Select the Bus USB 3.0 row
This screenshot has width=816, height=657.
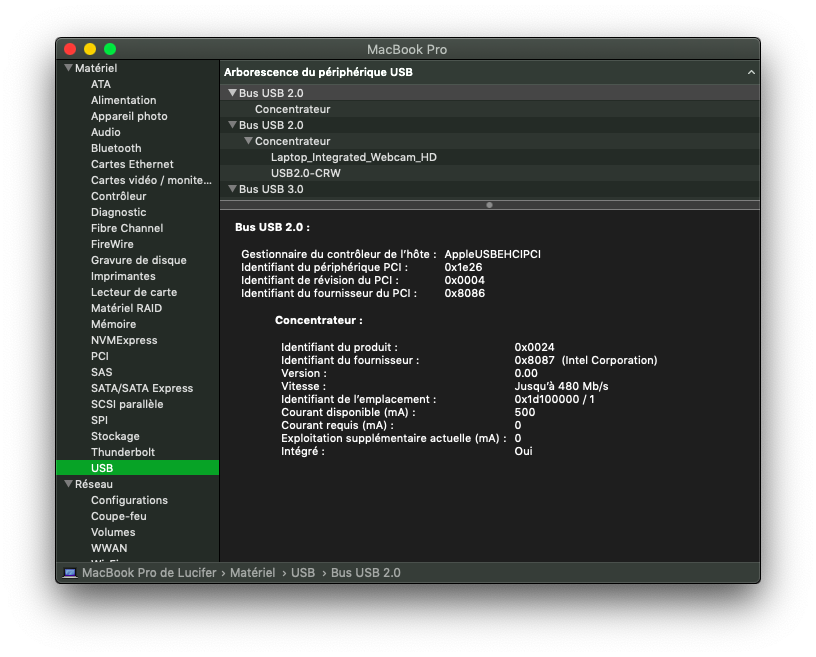[x=490, y=189]
